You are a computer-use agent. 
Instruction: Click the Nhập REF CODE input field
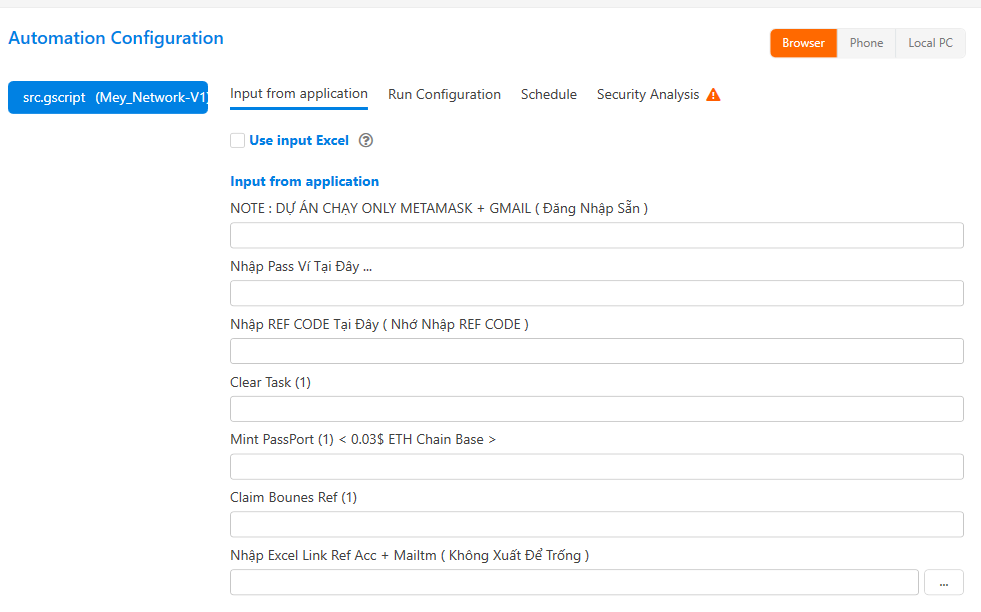[x=596, y=351]
